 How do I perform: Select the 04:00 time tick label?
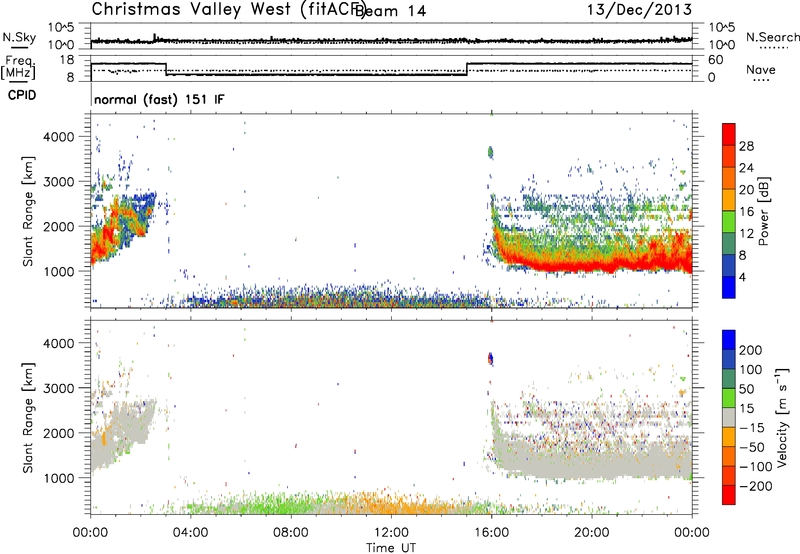tap(191, 533)
